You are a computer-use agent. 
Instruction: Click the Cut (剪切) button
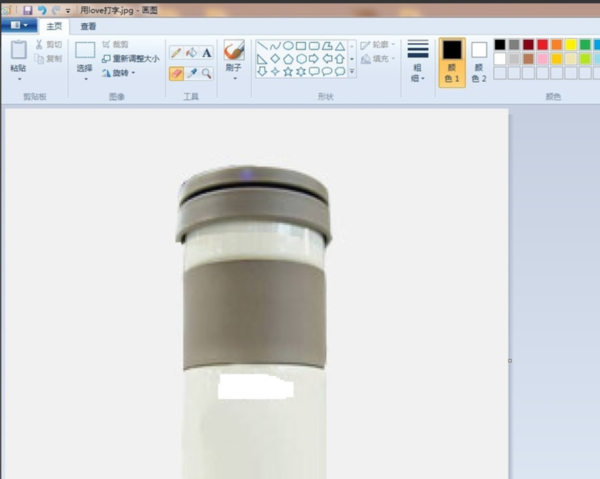49,44
